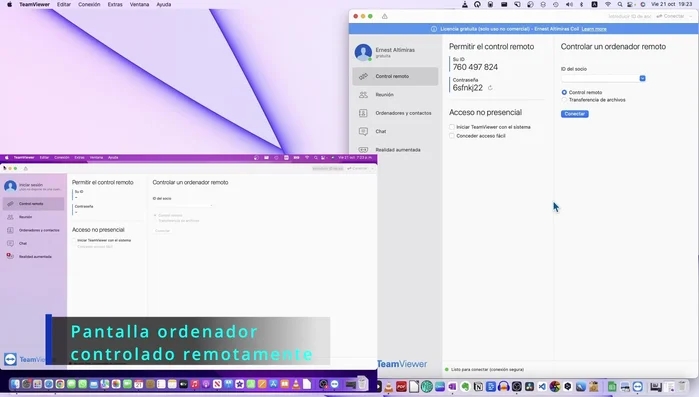Click the volume icon in the menu bar
Viewport: 699px width, 397px height.
(569, 4)
